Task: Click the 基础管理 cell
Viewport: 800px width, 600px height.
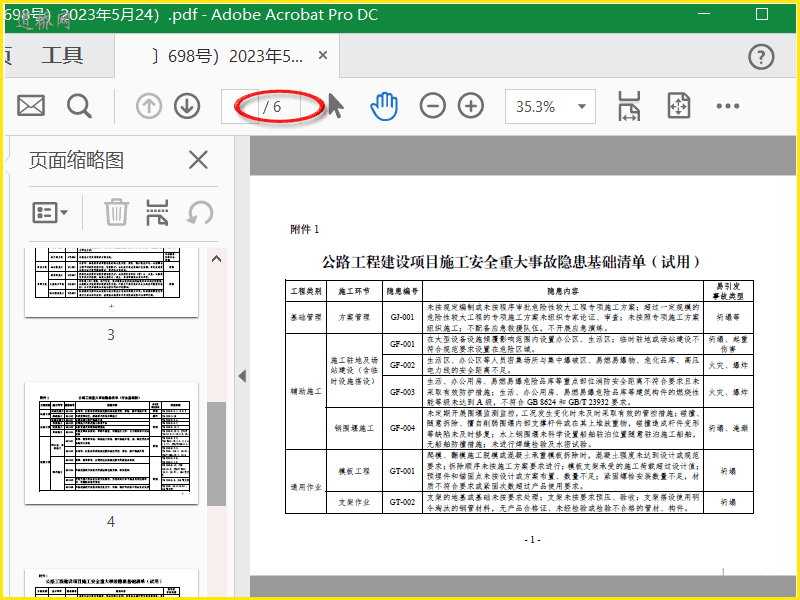Action: (306, 317)
